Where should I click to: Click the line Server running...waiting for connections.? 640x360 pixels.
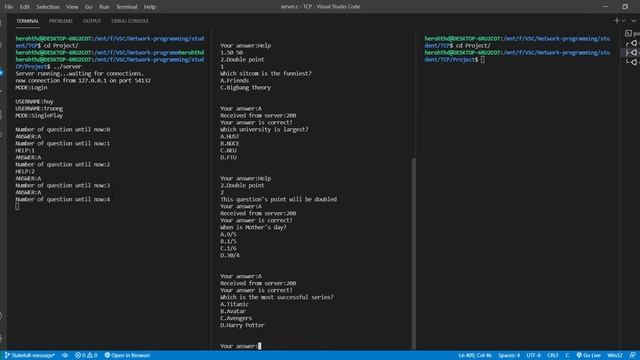click(x=80, y=73)
